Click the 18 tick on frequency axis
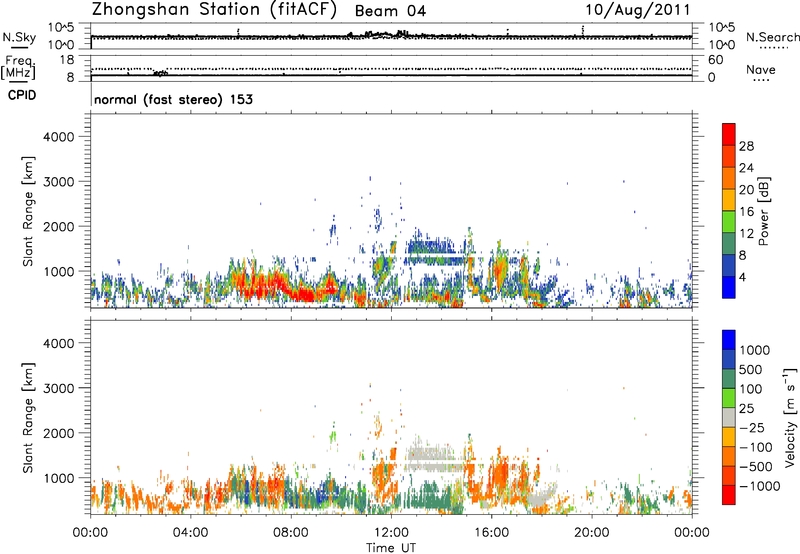Screen dimensions: 800x554 point(67,60)
